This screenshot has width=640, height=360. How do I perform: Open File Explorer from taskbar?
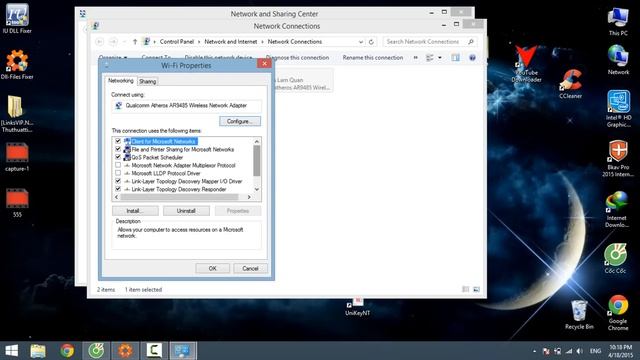(38, 351)
